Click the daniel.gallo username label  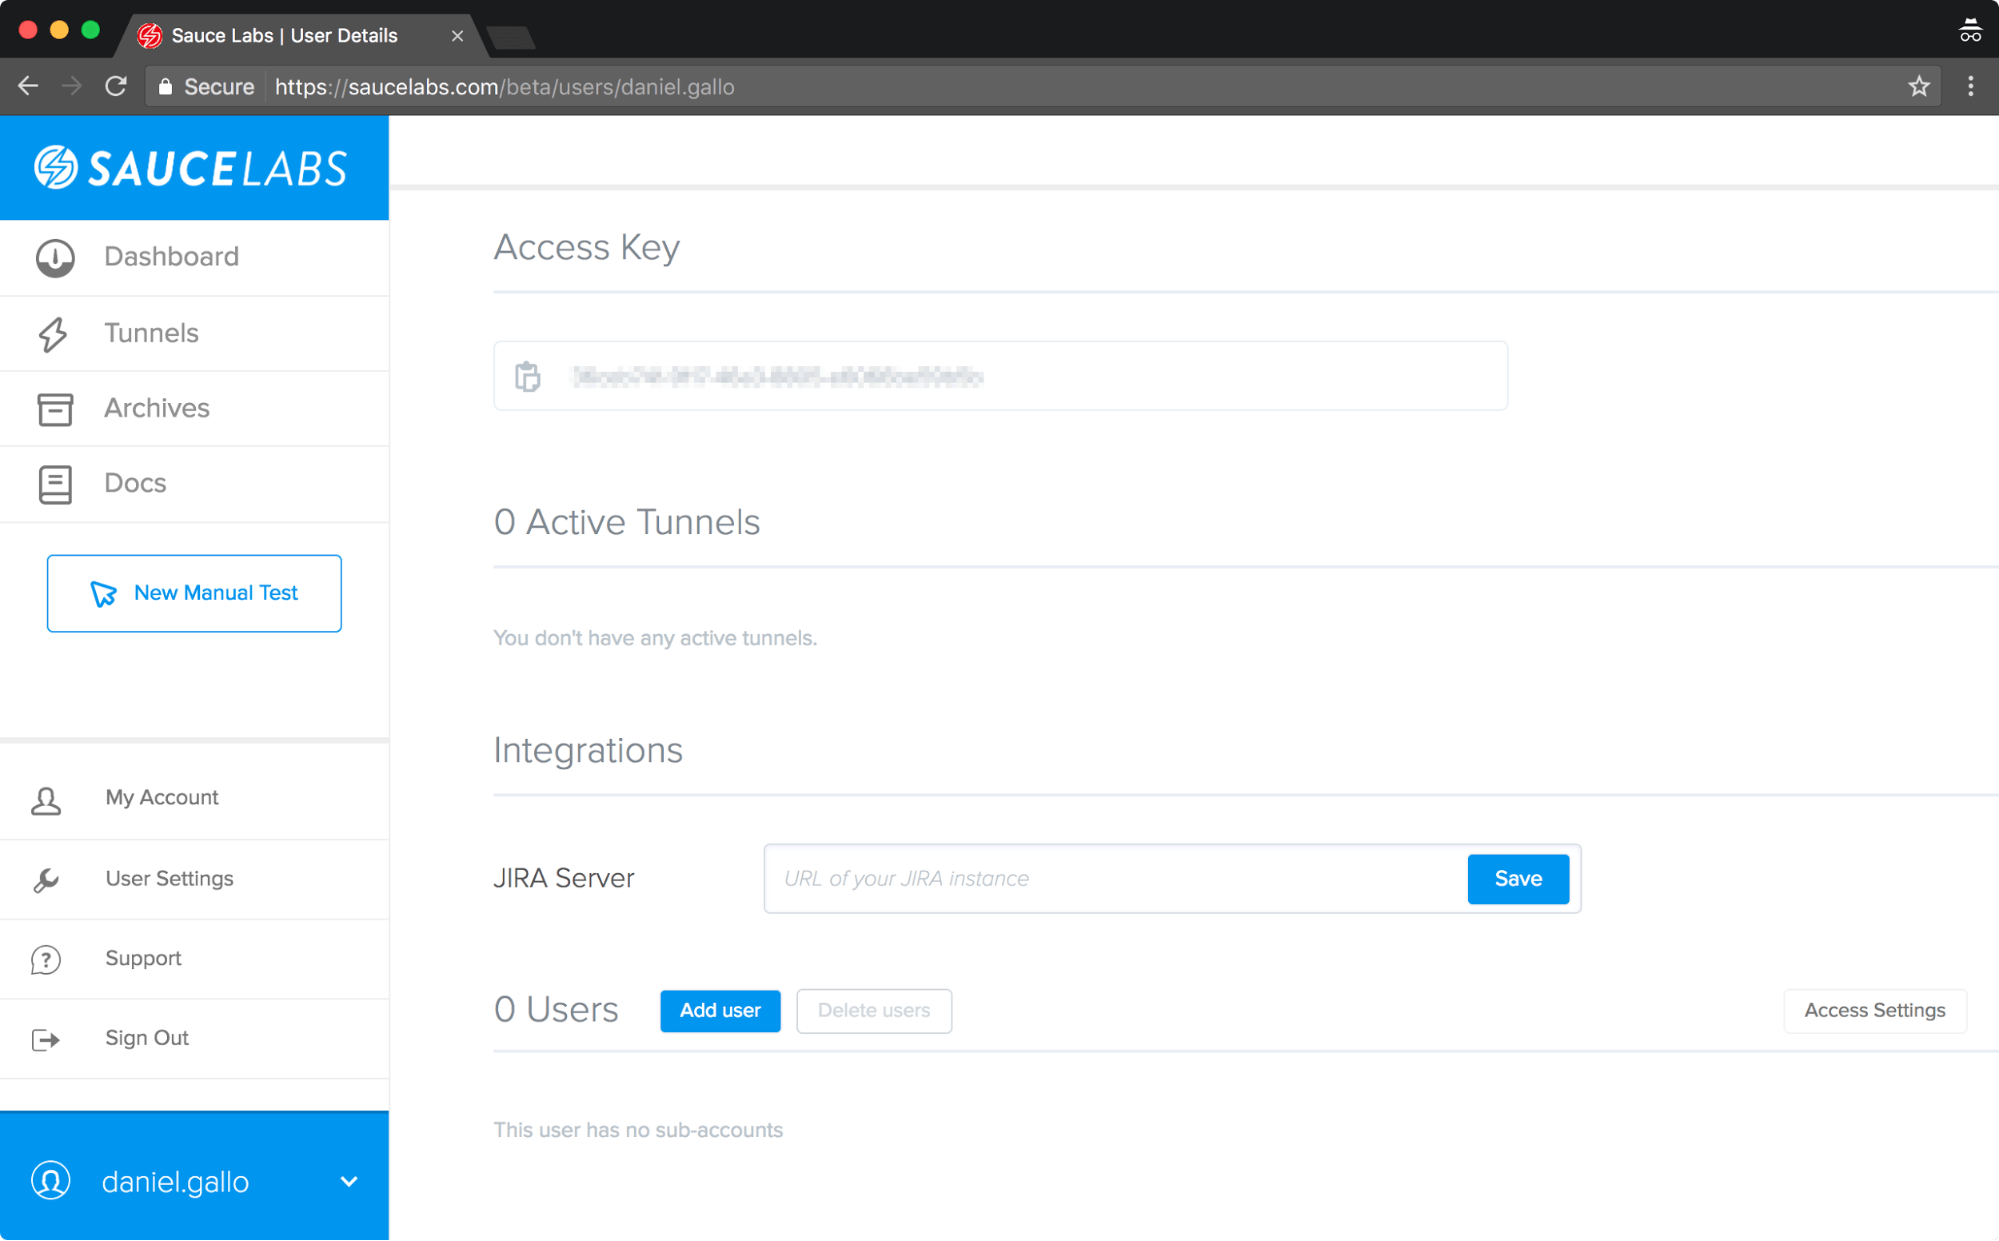(x=175, y=1182)
